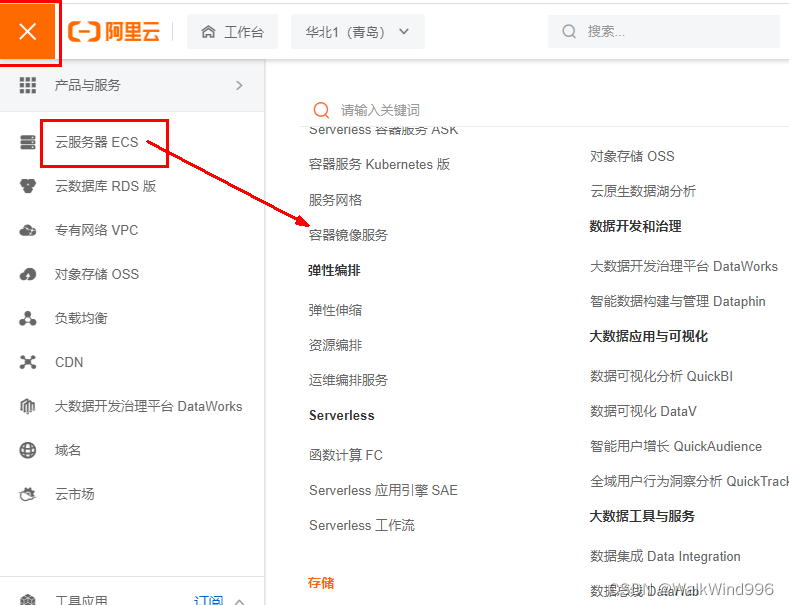The width and height of the screenshot is (789, 605).
Task: Click the 对象存储 OSS icon in sidebar
Action: (x=28, y=274)
